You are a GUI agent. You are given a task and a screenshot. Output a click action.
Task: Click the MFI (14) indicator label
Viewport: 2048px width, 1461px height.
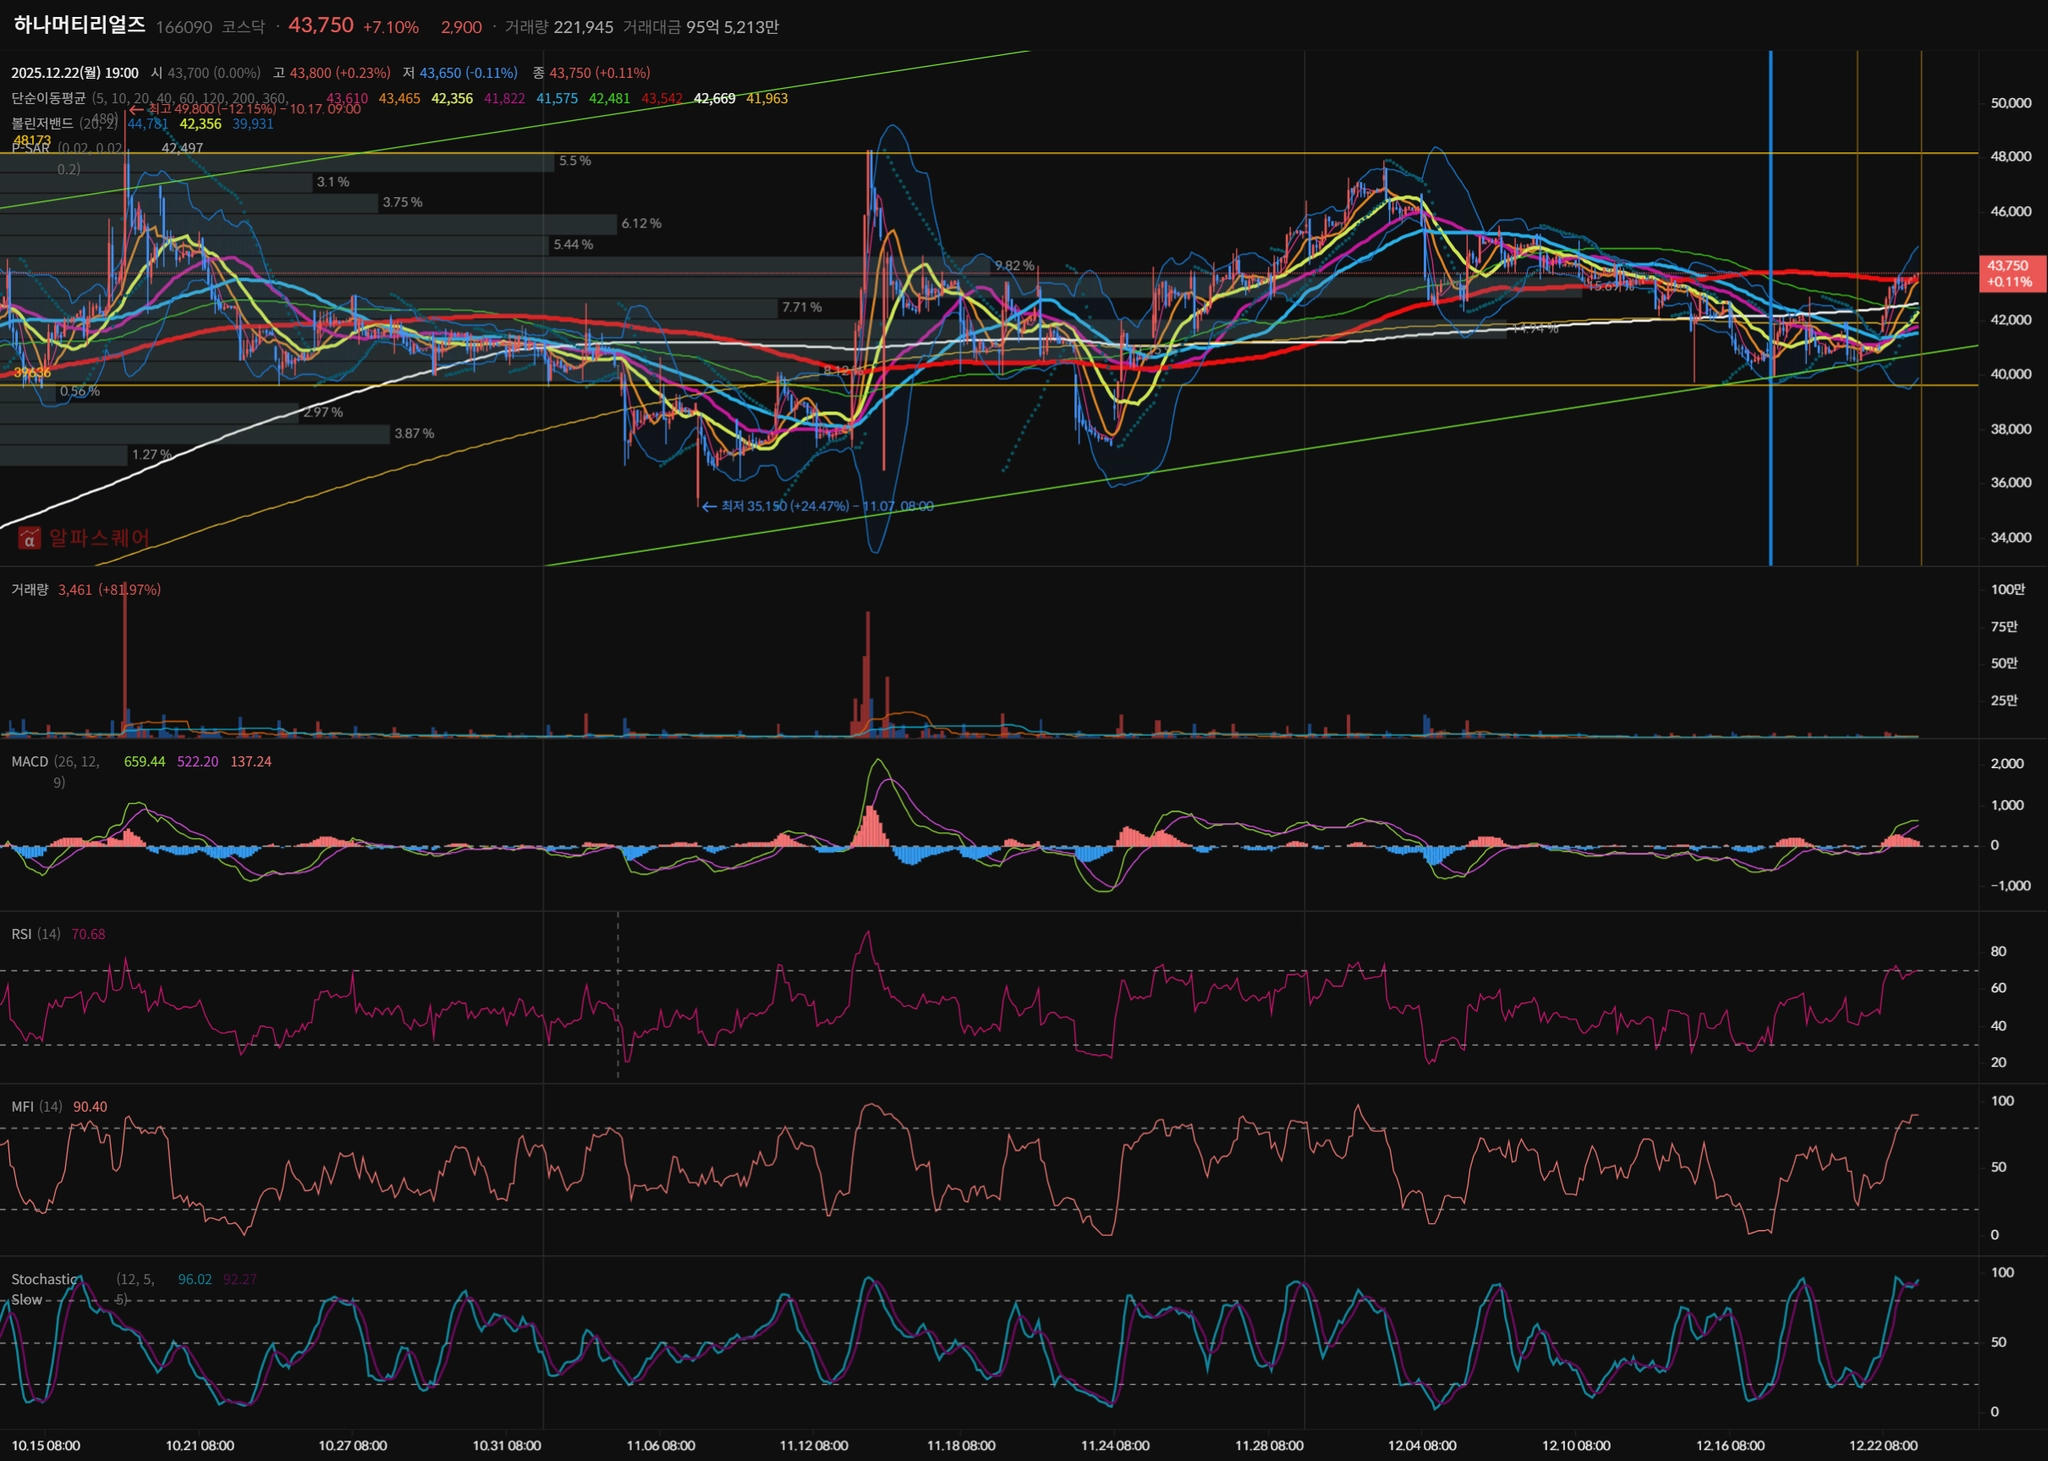click(36, 1107)
